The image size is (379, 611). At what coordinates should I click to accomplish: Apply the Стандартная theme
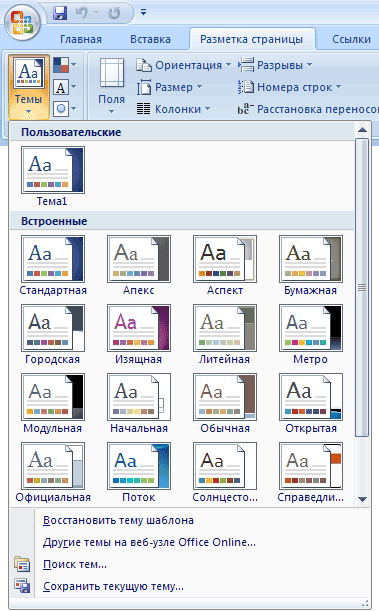(x=53, y=265)
